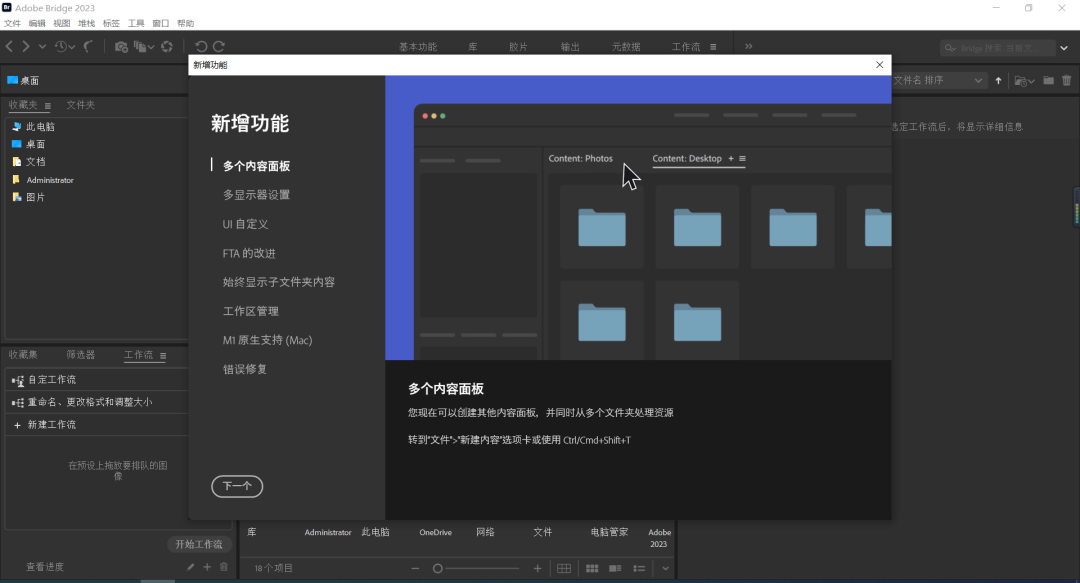Open the refine/batch rename stack dropdown

143,46
